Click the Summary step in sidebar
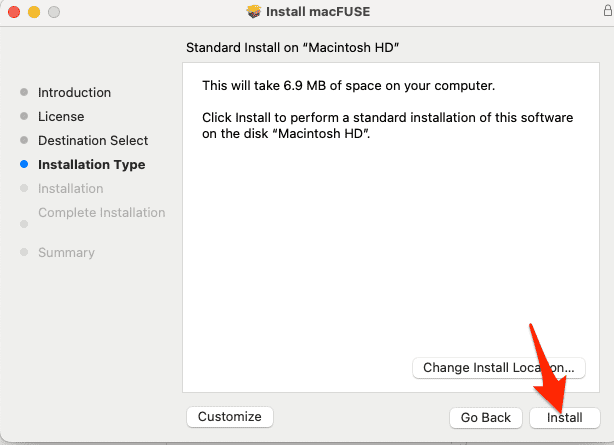The height and width of the screenshot is (445, 614). (x=66, y=253)
